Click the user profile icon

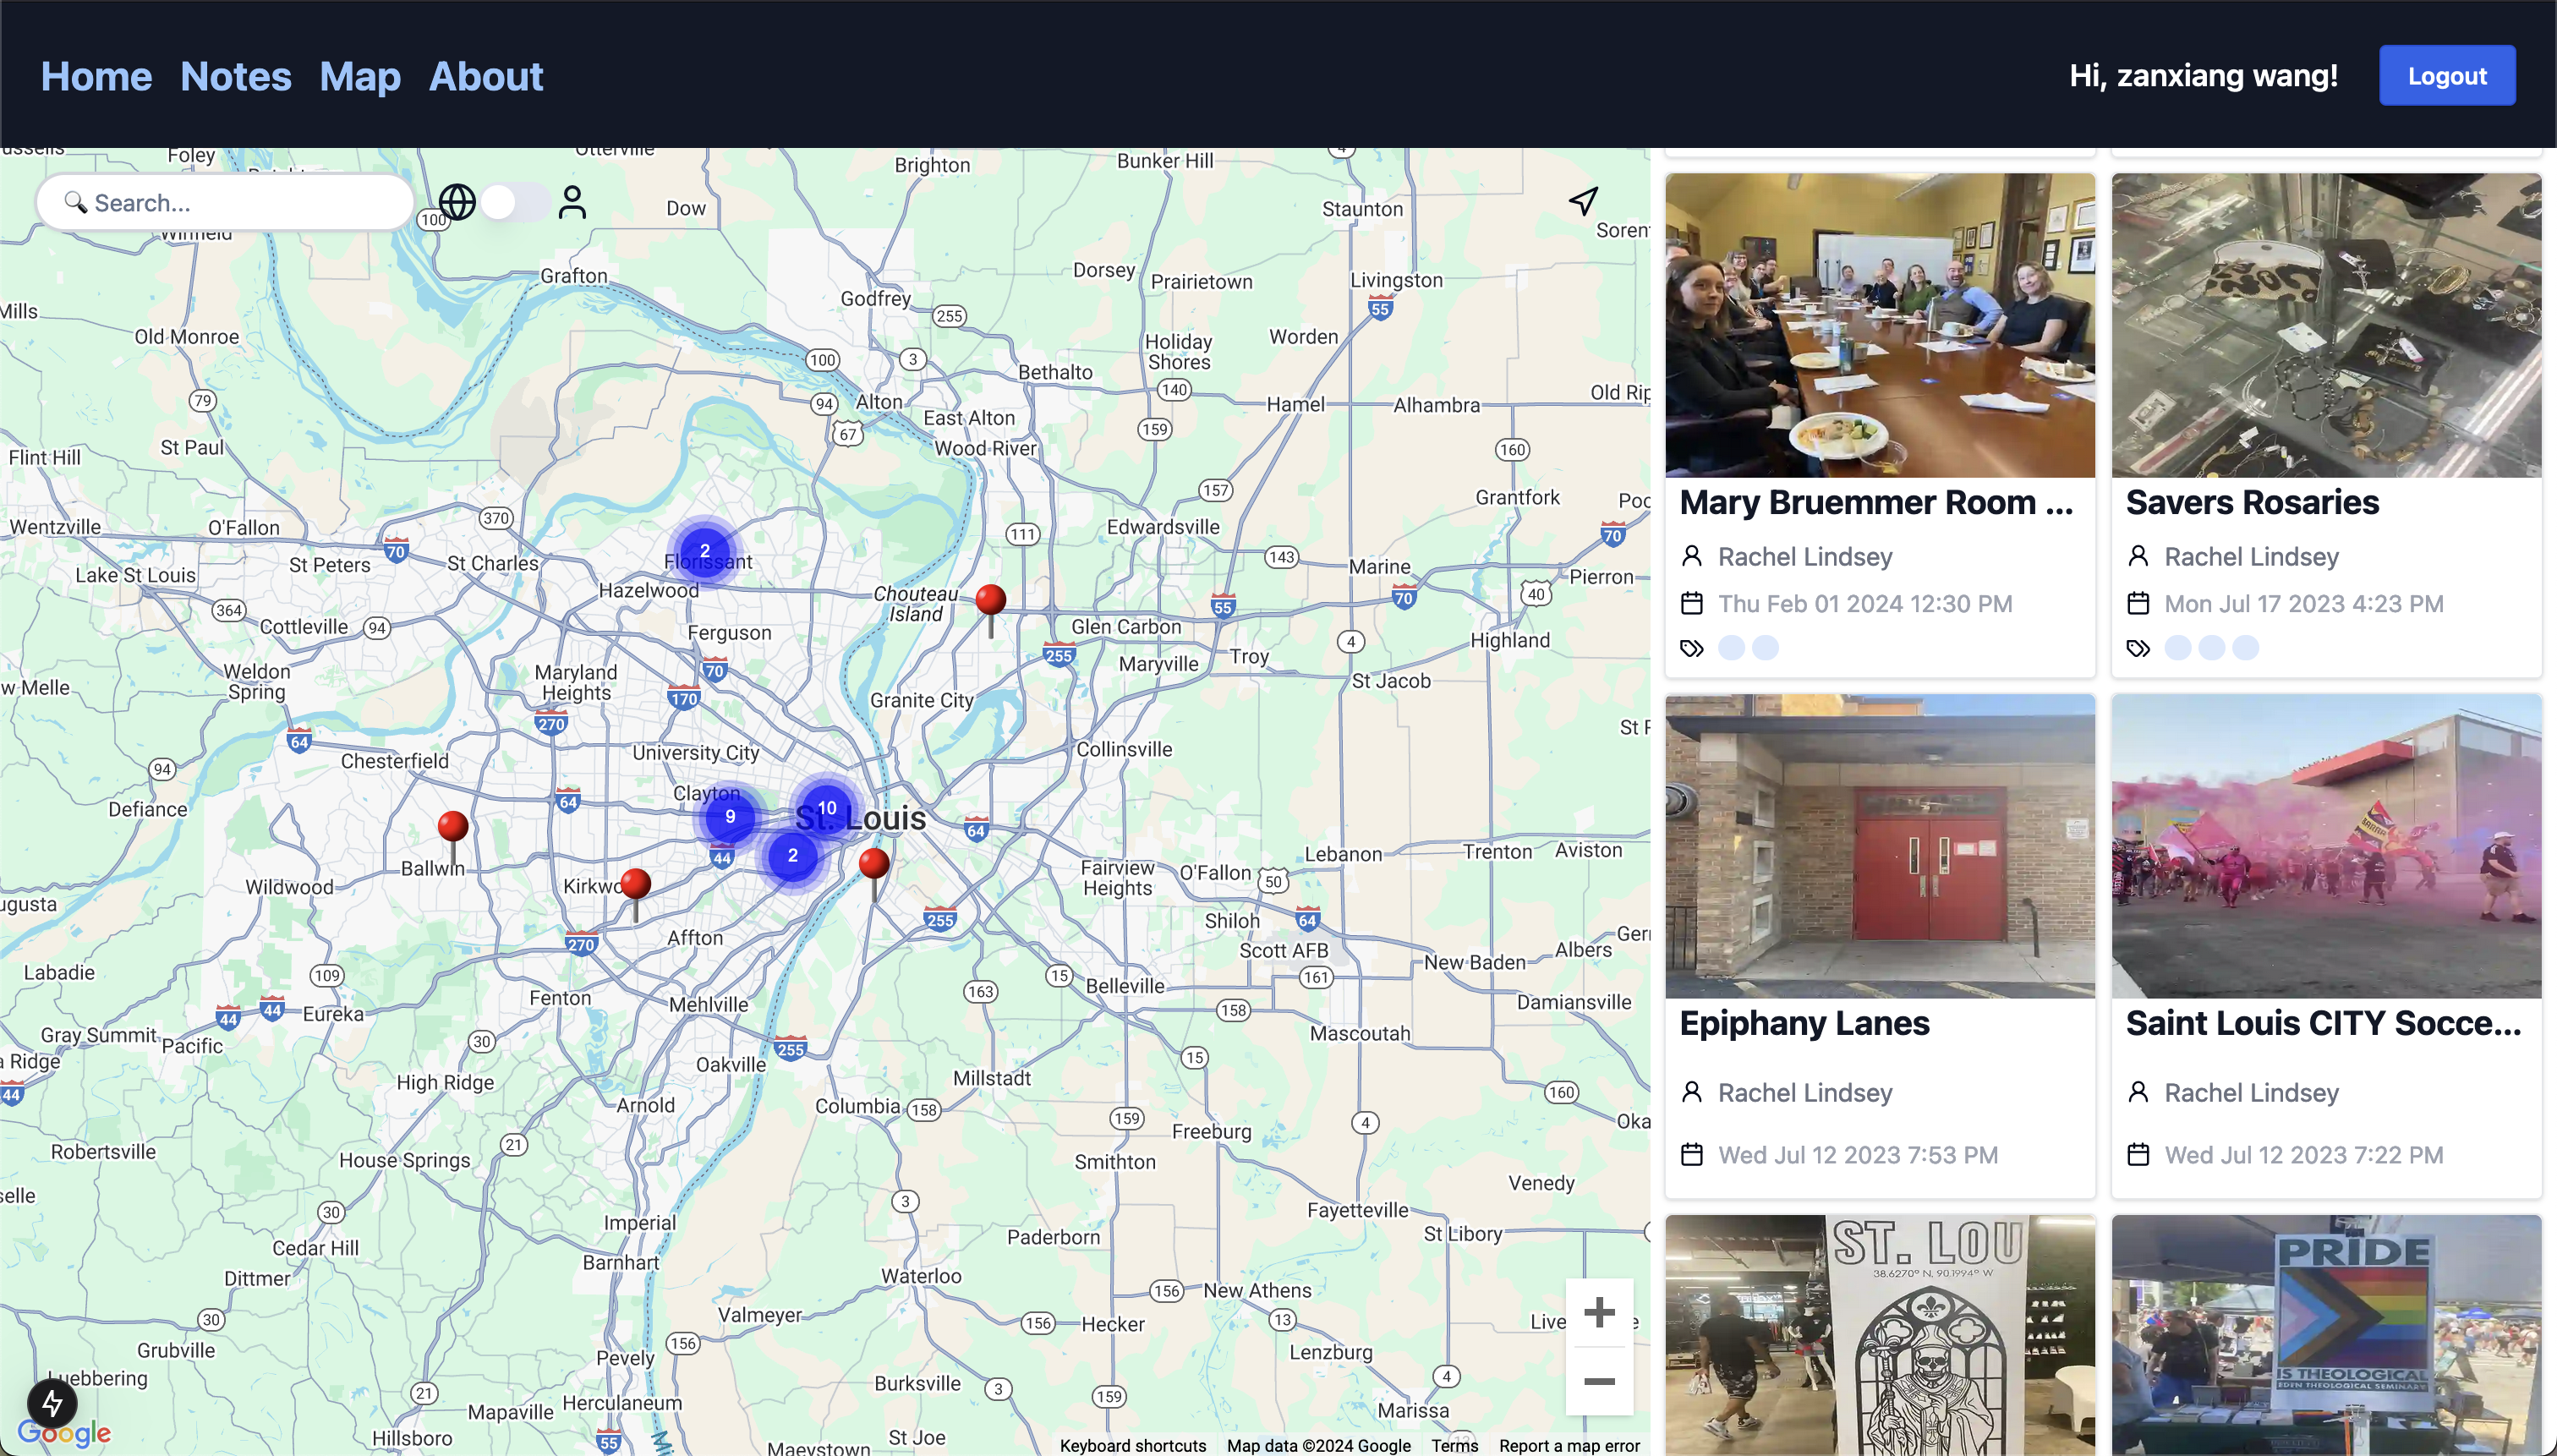(x=572, y=202)
